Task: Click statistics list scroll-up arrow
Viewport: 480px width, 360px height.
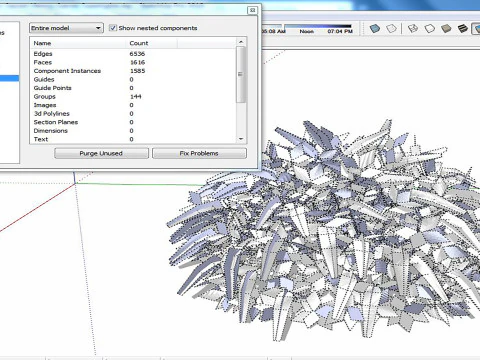Action: [241, 42]
